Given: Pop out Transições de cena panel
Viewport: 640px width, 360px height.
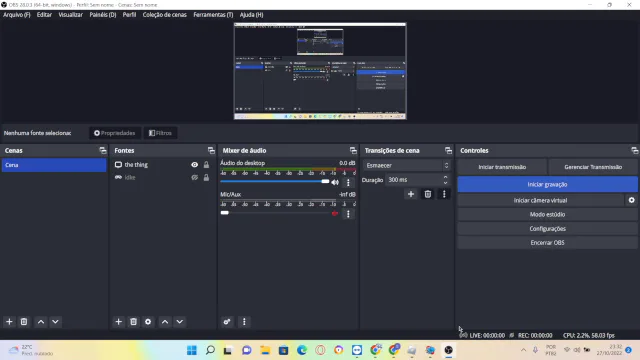Looking at the screenshot, I should 448,150.
